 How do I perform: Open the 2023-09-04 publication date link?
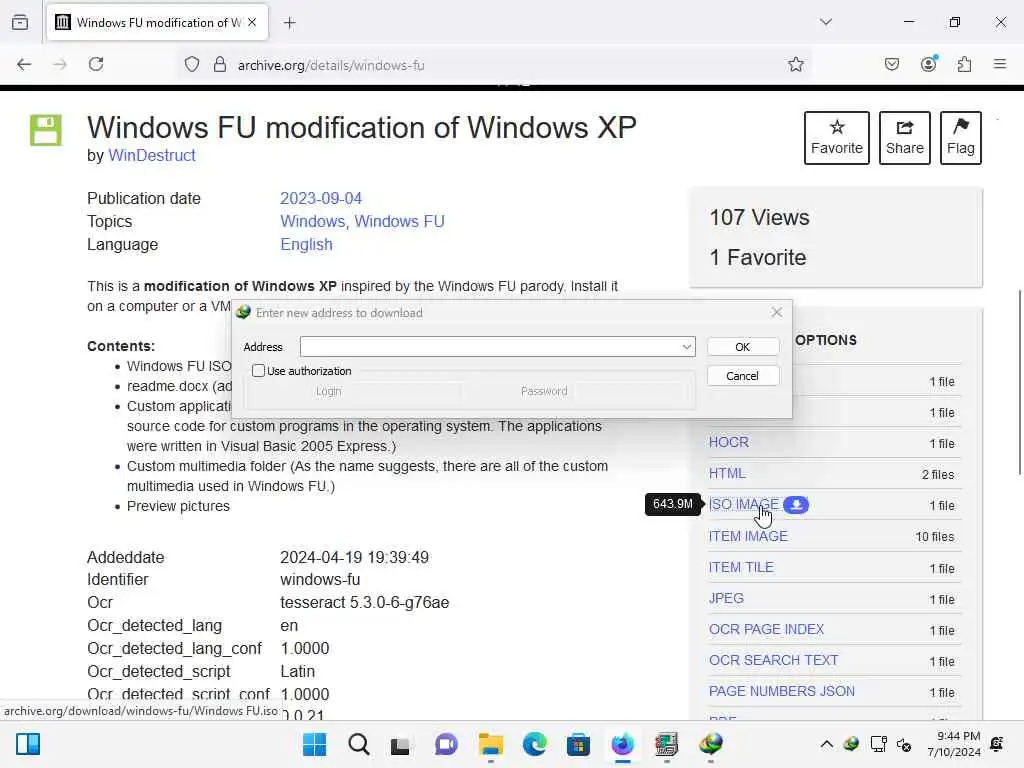coord(321,199)
